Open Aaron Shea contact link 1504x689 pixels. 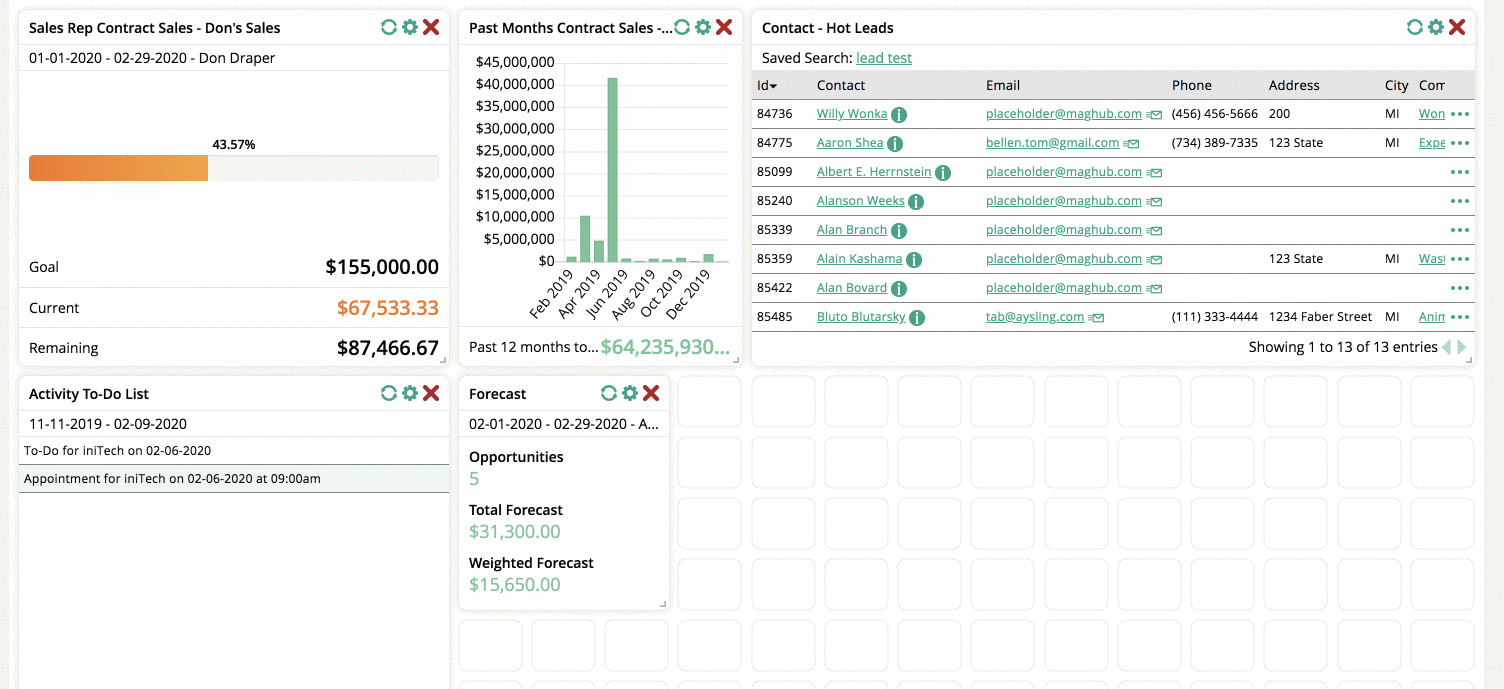850,143
